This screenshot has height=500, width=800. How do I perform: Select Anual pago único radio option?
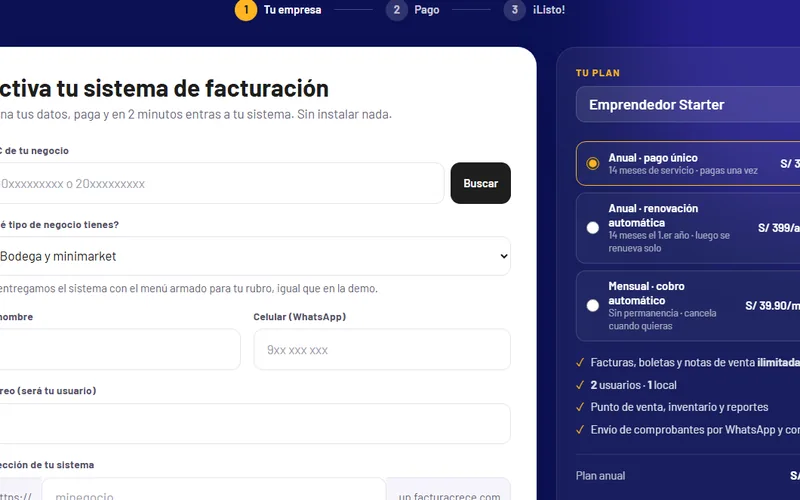click(592, 163)
